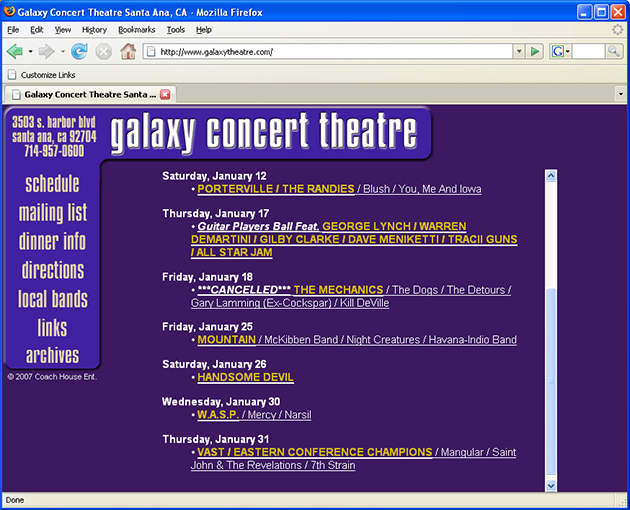This screenshot has height=510, width=630.
Task: Open the History menu
Action: click(x=94, y=30)
